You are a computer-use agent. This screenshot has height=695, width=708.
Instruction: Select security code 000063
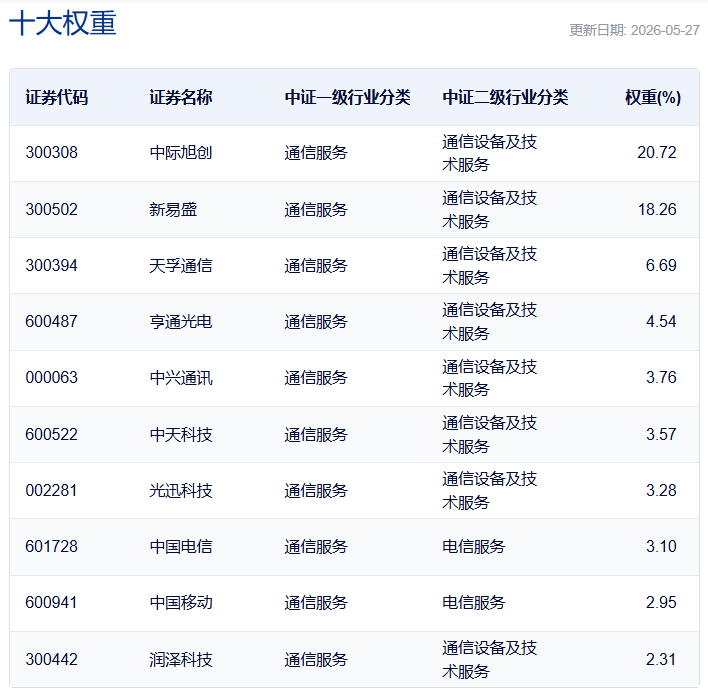(x=51, y=378)
